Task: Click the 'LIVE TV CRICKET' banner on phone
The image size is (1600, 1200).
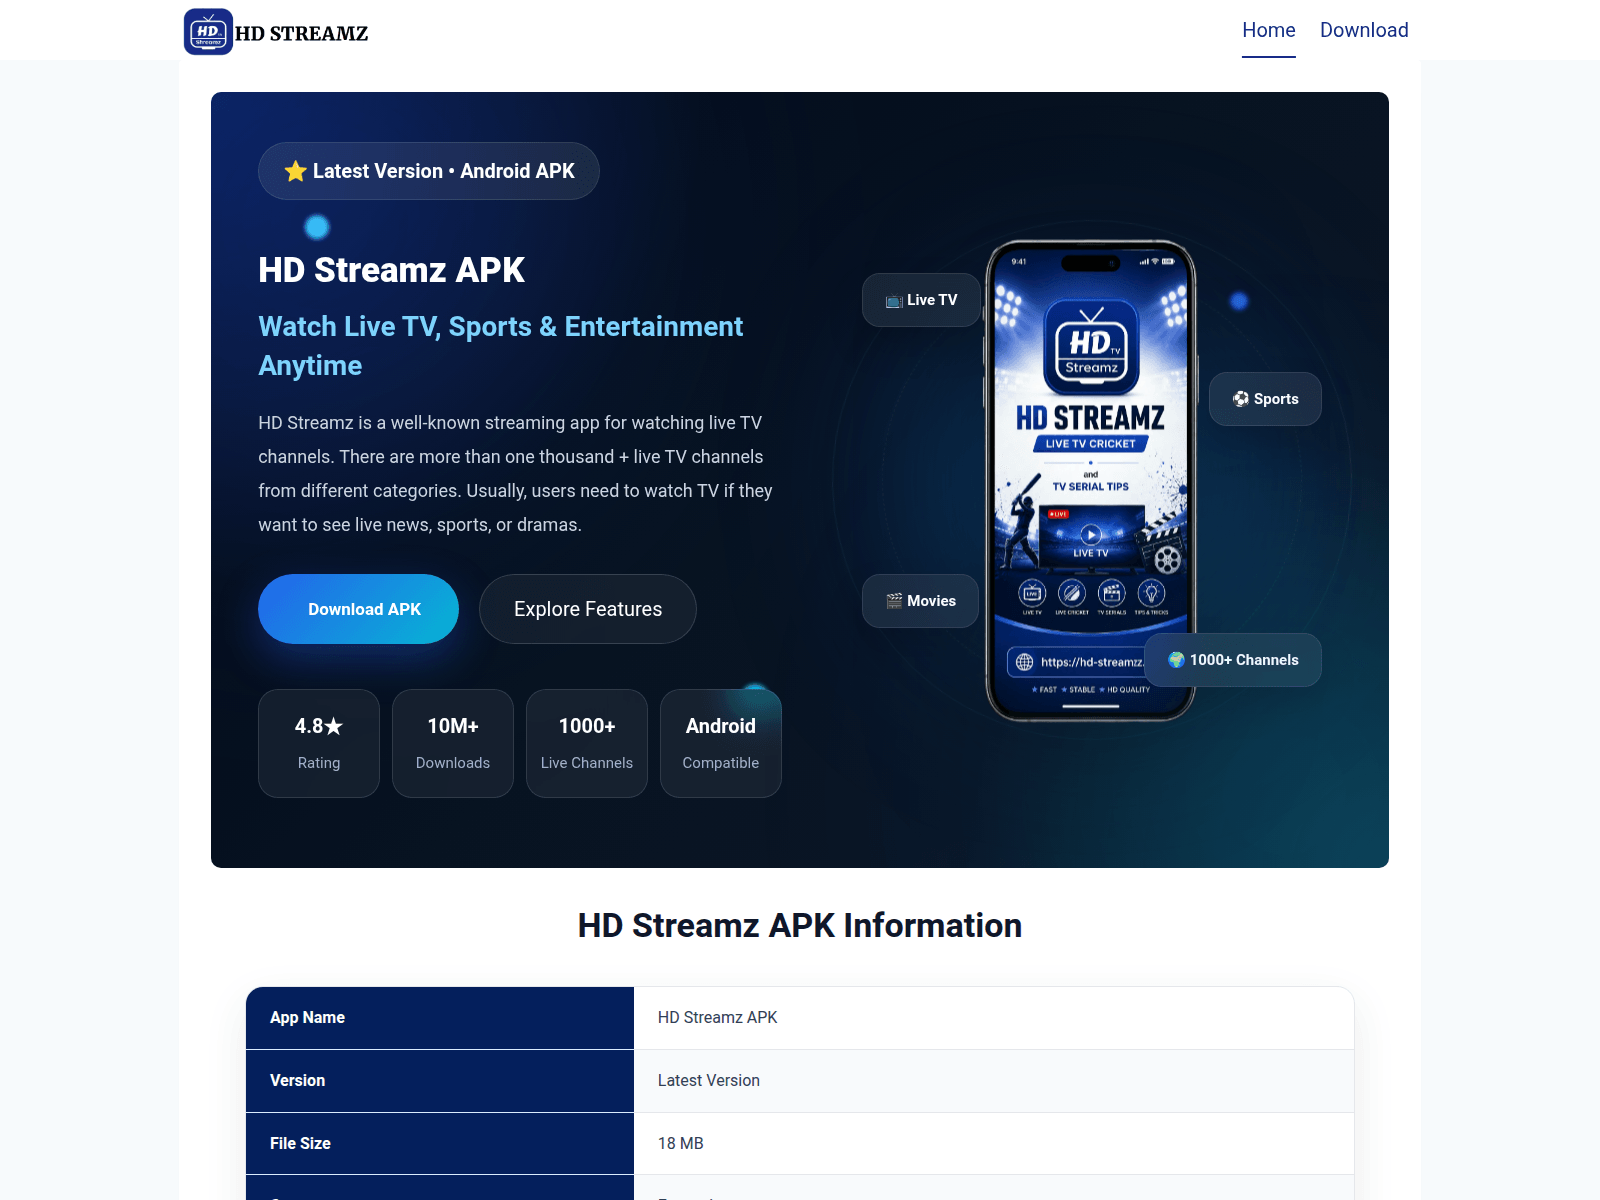Action: [1091, 444]
